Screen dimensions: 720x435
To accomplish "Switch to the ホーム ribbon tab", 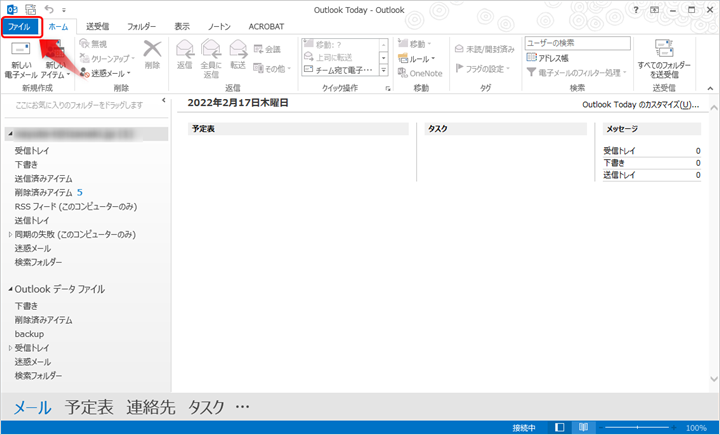I will coord(58,27).
